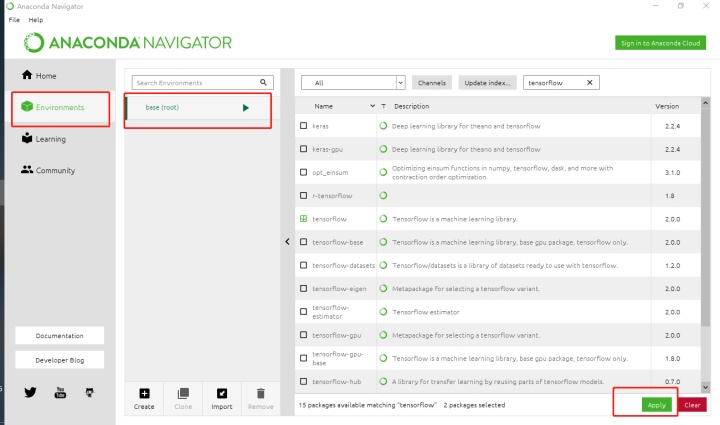Open the All package filter dropdown
The image size is (720, 425).
point(353,83)
